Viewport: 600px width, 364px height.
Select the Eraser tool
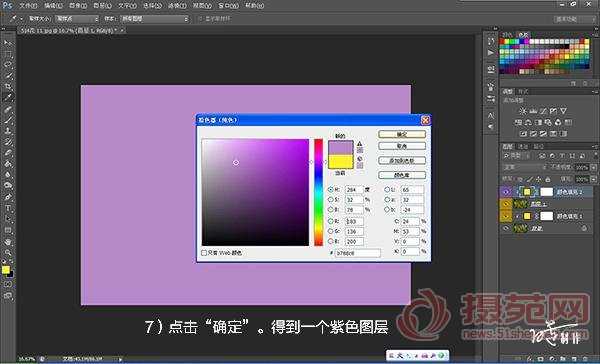click(8, 153)
